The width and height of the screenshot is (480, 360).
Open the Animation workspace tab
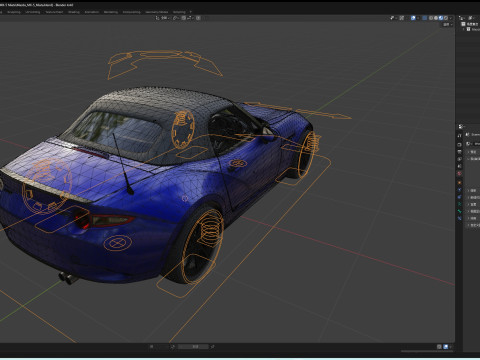[92, 12]
